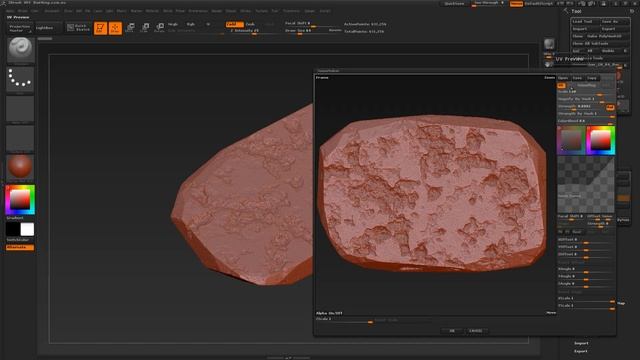Open the BPR render icon right of canvas
Image resolution: width=640 pixels, height=360 pixels.
pyautogui.click(x=549, y=44)
